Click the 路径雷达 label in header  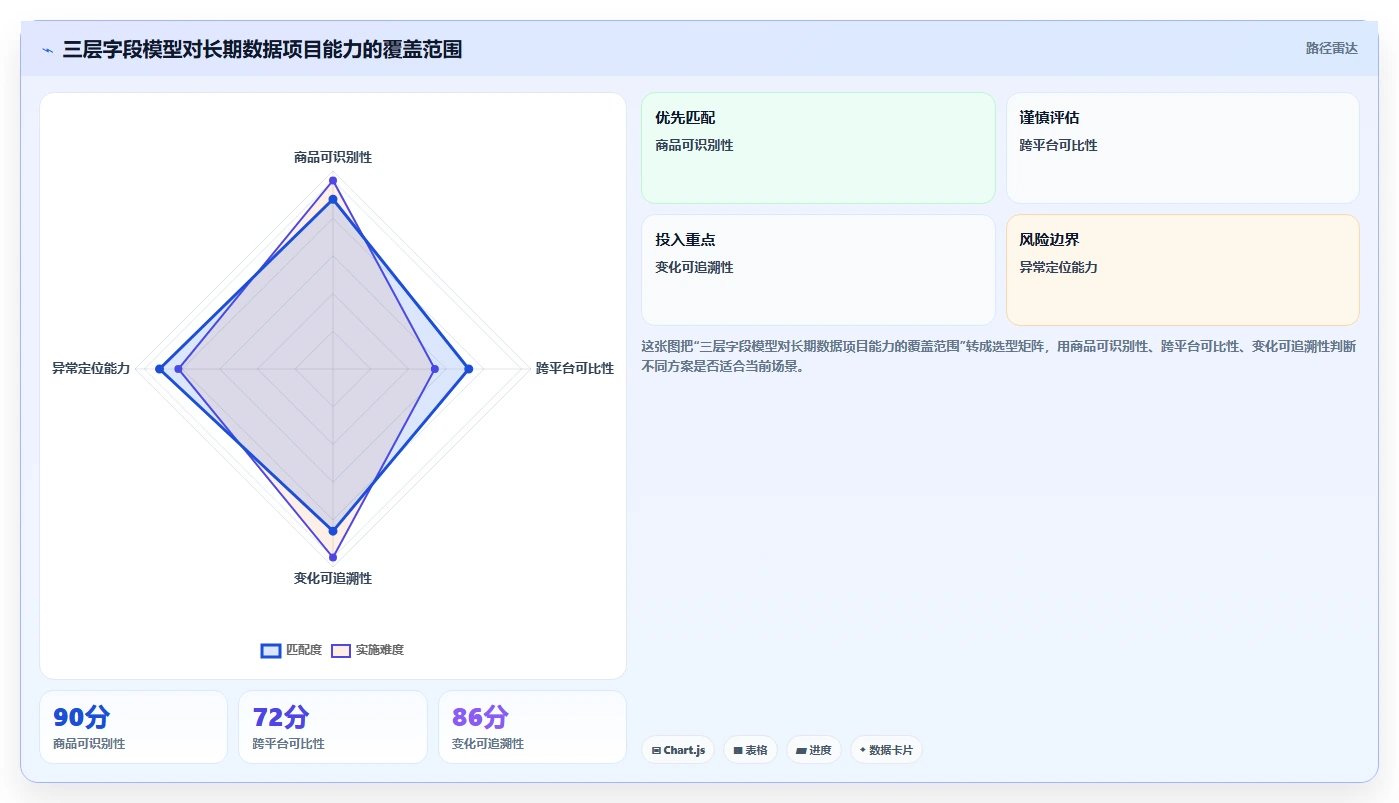1331,48
